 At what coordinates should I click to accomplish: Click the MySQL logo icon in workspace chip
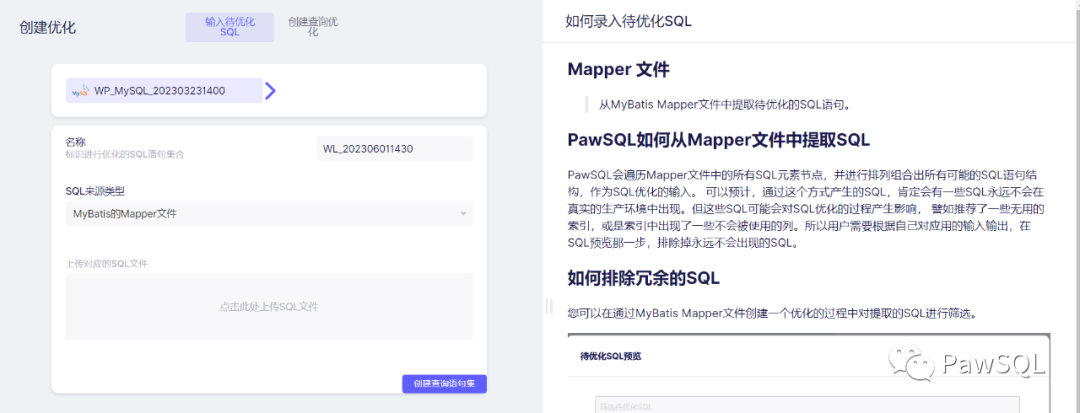[80, 91]
